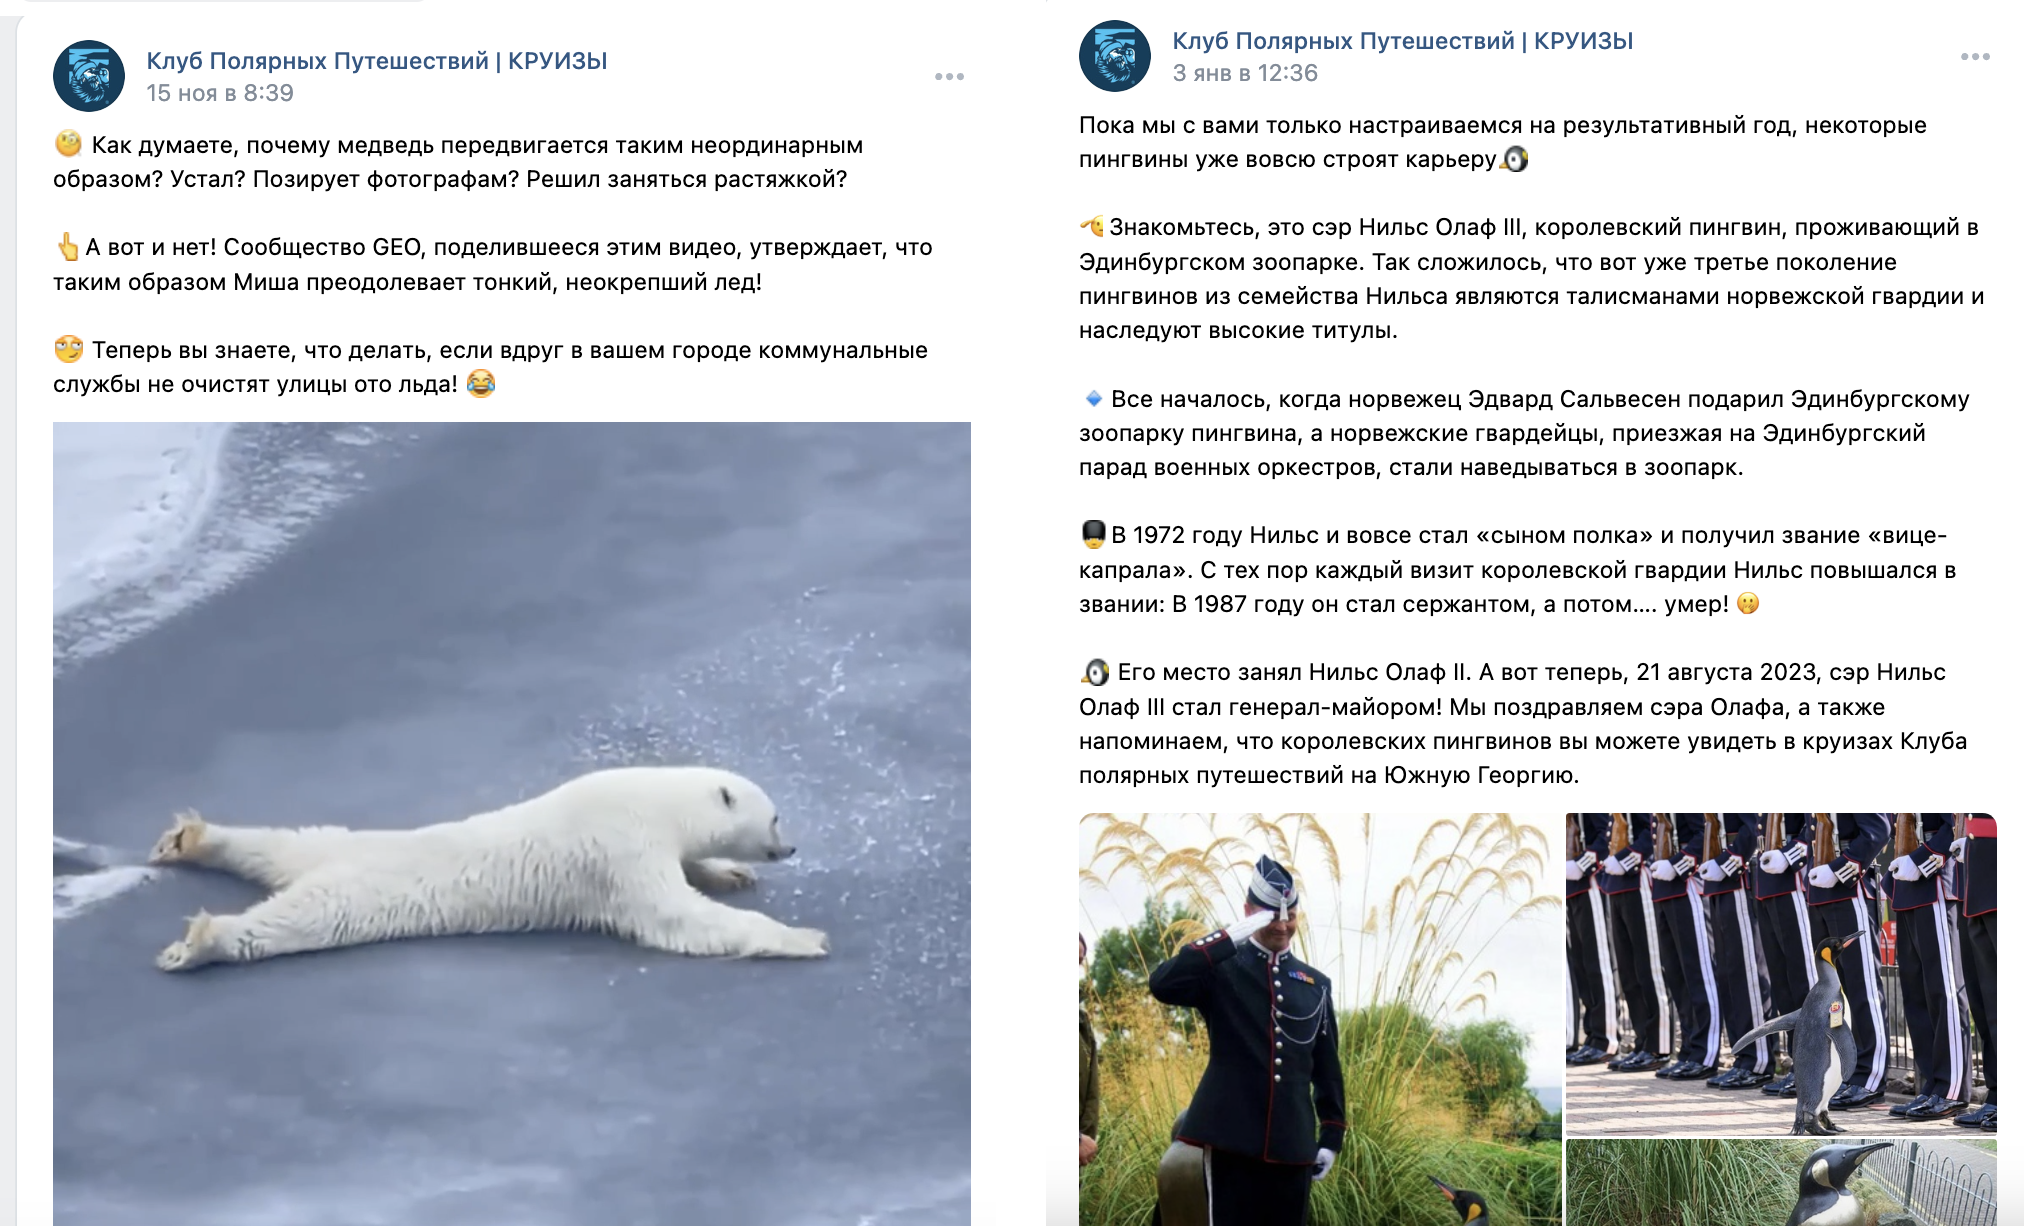The image size is (2024, 1226).
Task: Open the bottom-right penguin close-up photo
Action: tap(1781, 1183)
